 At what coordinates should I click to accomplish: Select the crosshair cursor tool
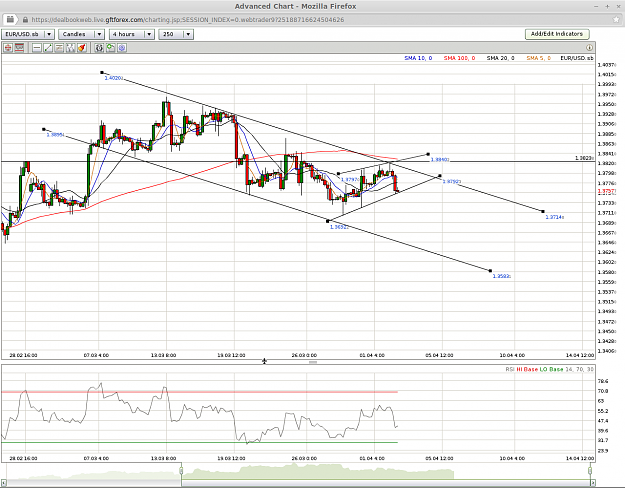point(8,48)
